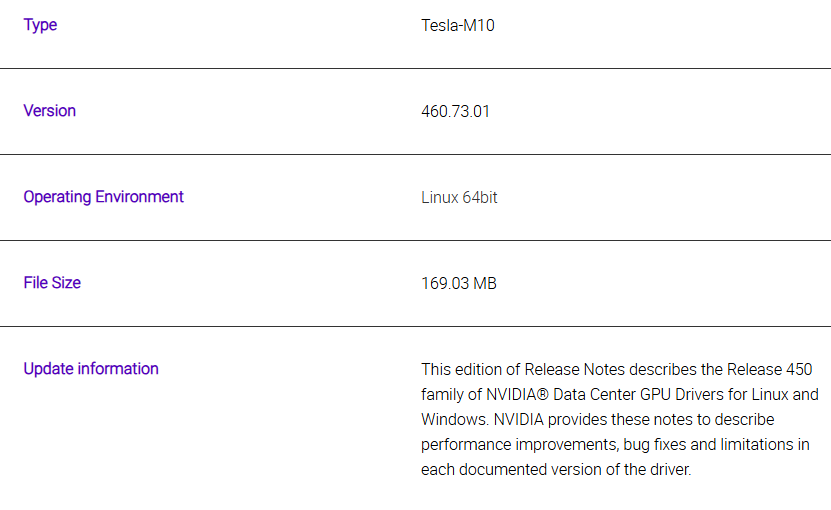Click the File Size label
The height and width of the screenshot is (510, 831).
point(52,283)
